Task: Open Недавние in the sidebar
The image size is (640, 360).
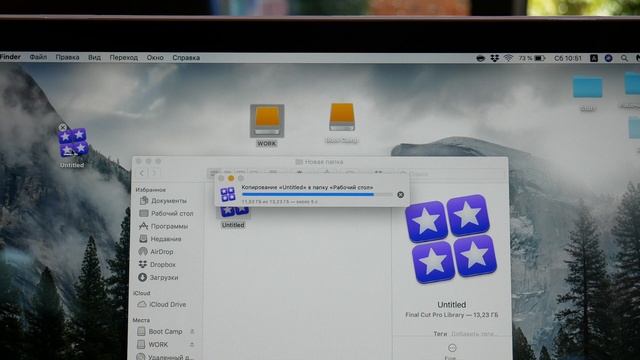Action: [160, 239]
